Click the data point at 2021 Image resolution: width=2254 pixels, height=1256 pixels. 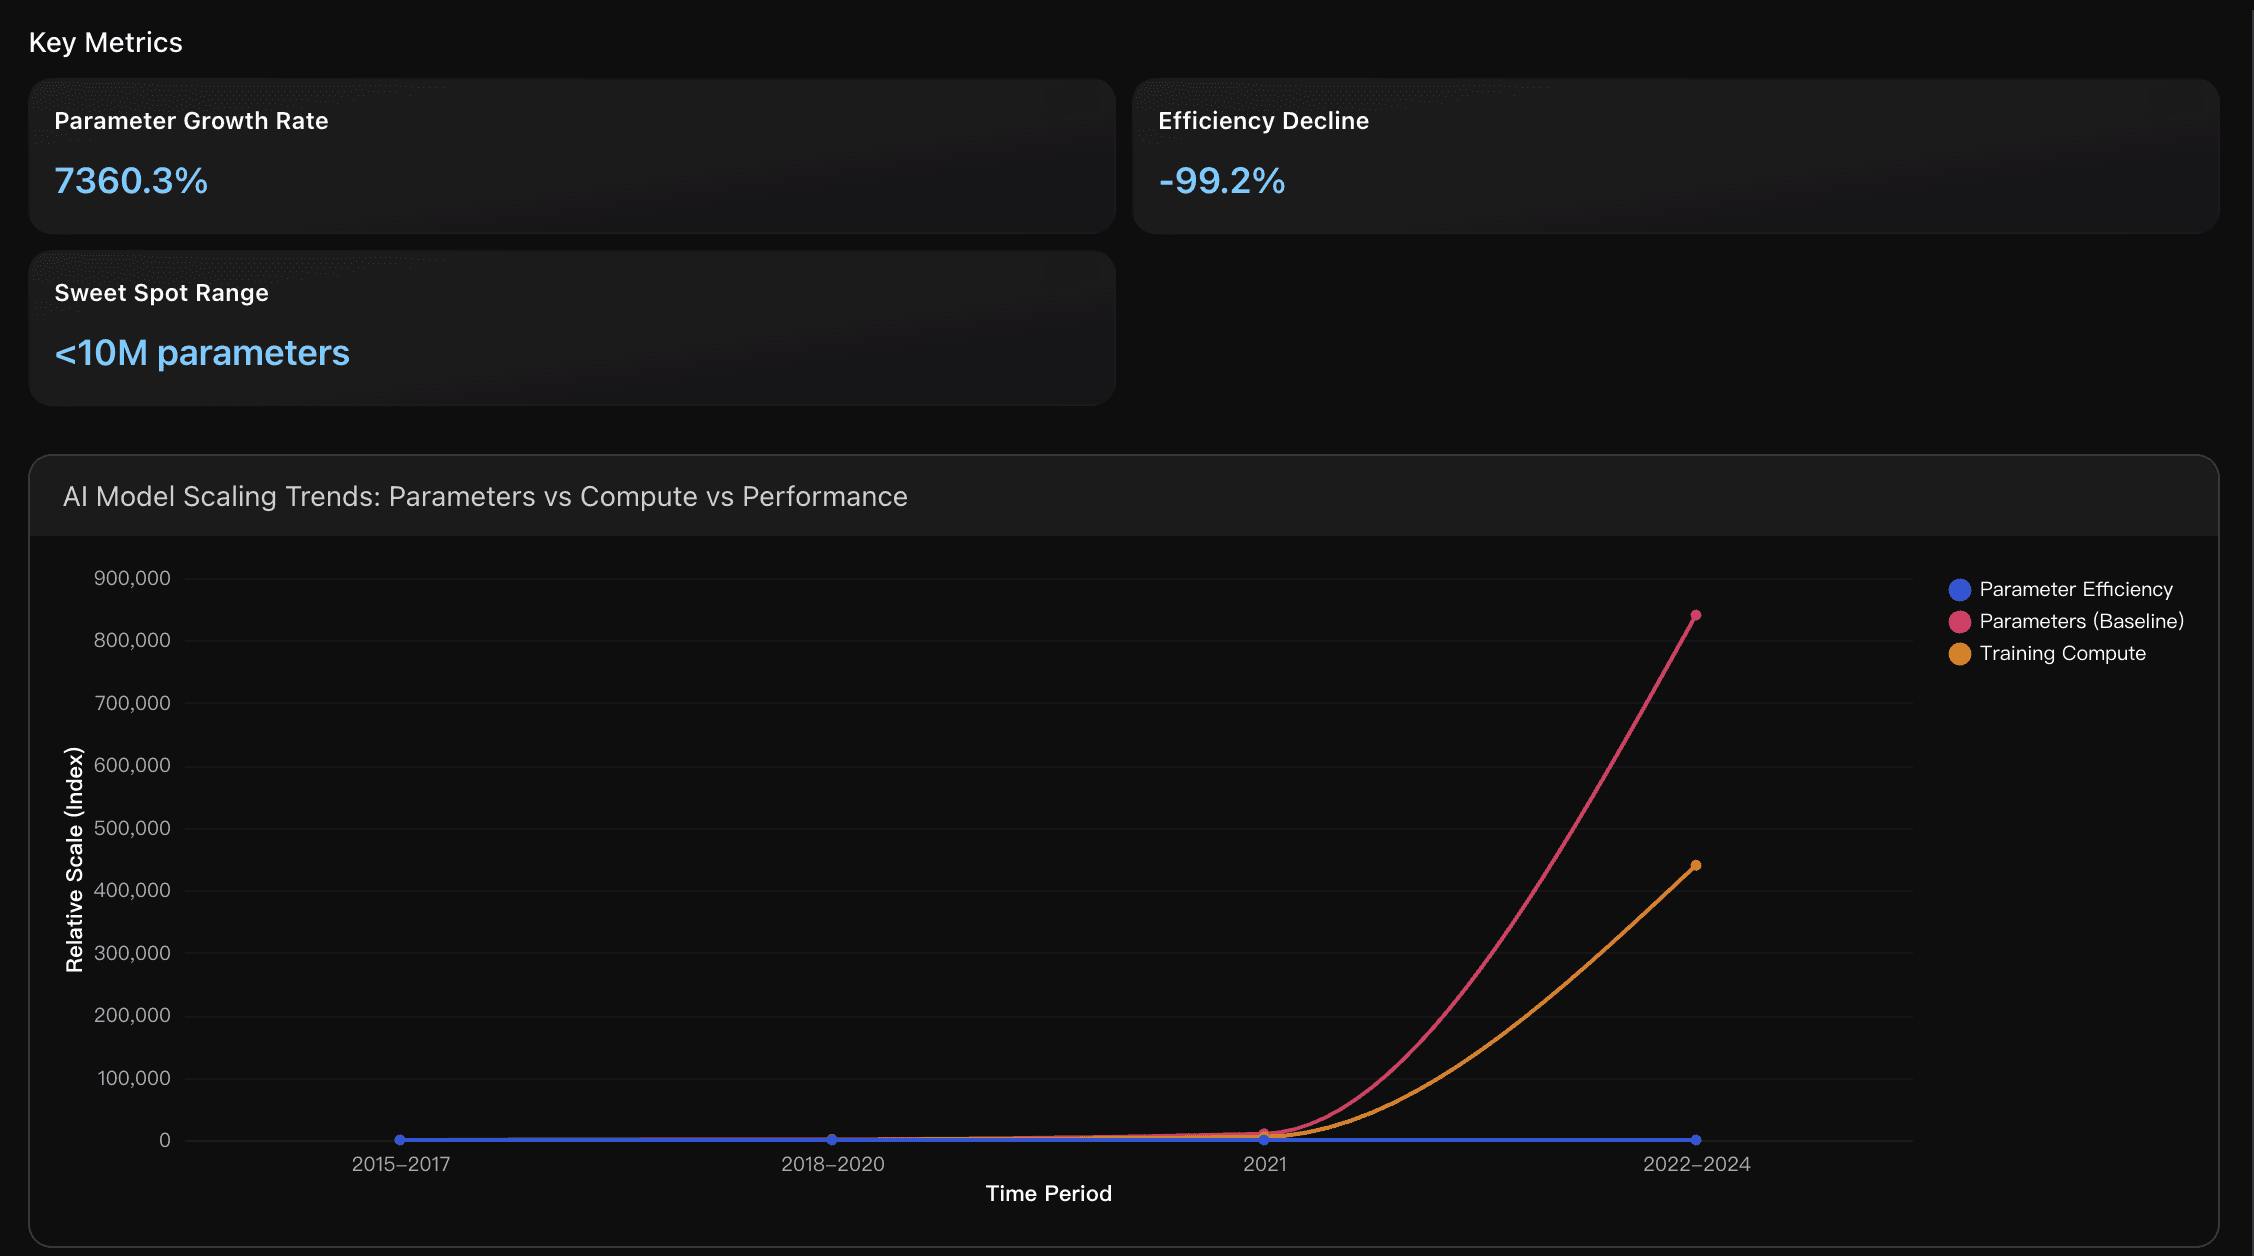pos(1264,1138)
